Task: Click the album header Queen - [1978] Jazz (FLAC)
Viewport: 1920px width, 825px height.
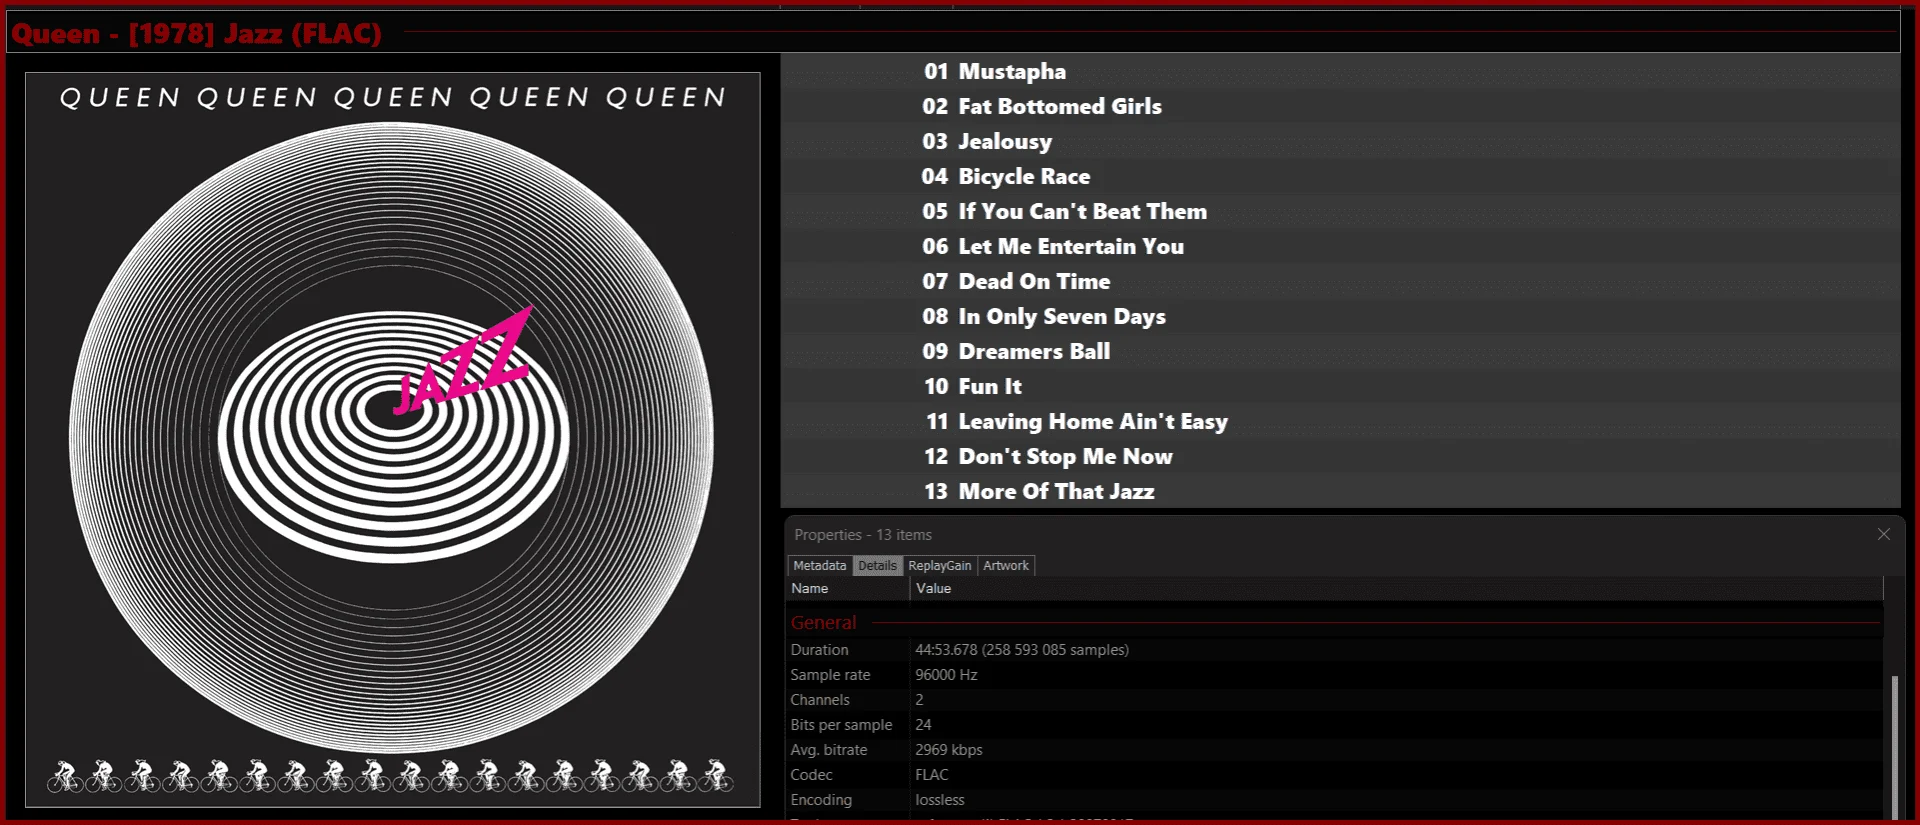Action: pos(196,33)
